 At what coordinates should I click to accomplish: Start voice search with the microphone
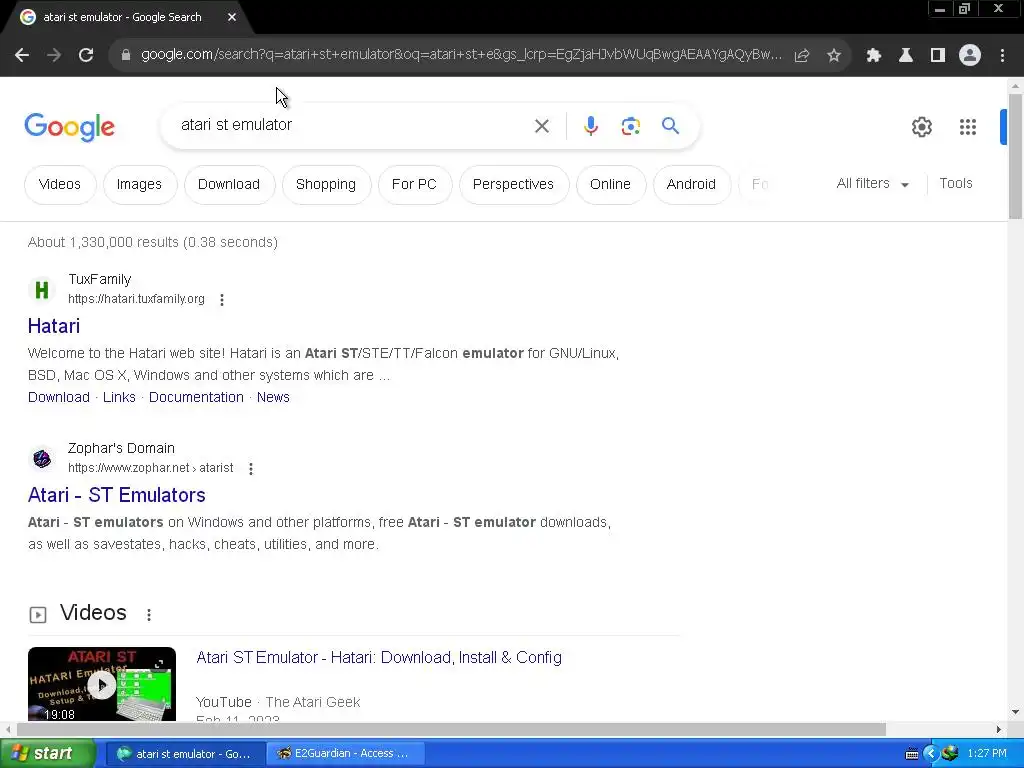tap(591, 126)
